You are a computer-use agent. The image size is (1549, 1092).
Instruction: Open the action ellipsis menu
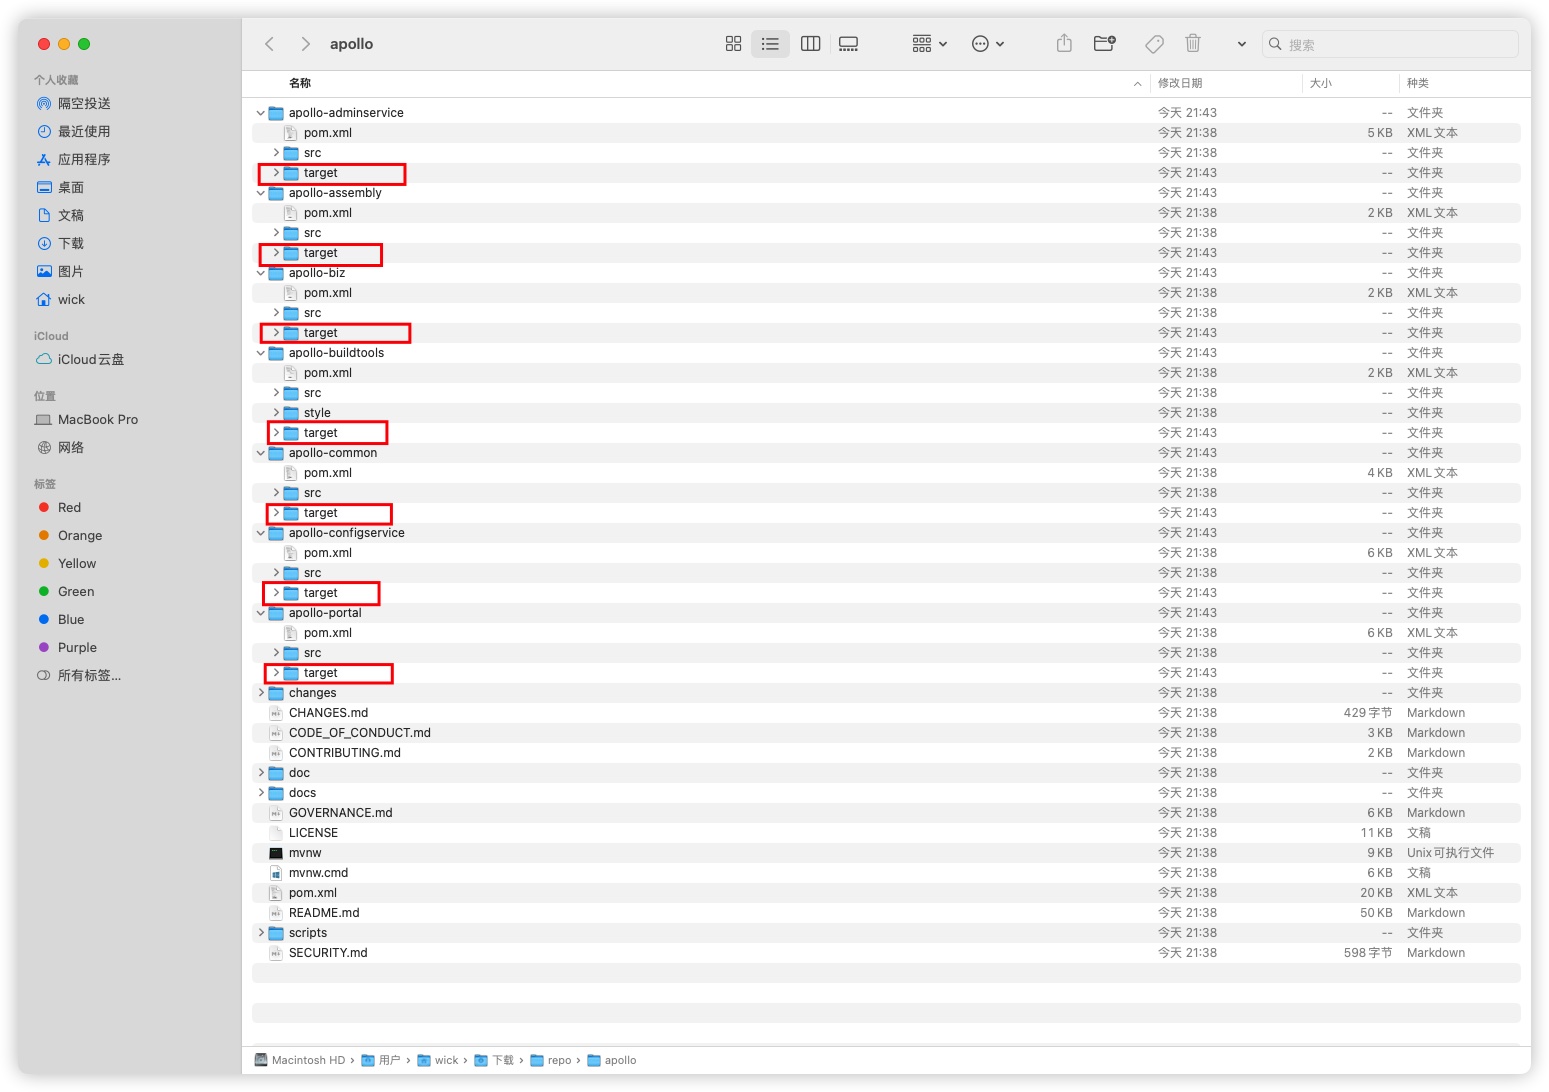[x=988, y=44]
